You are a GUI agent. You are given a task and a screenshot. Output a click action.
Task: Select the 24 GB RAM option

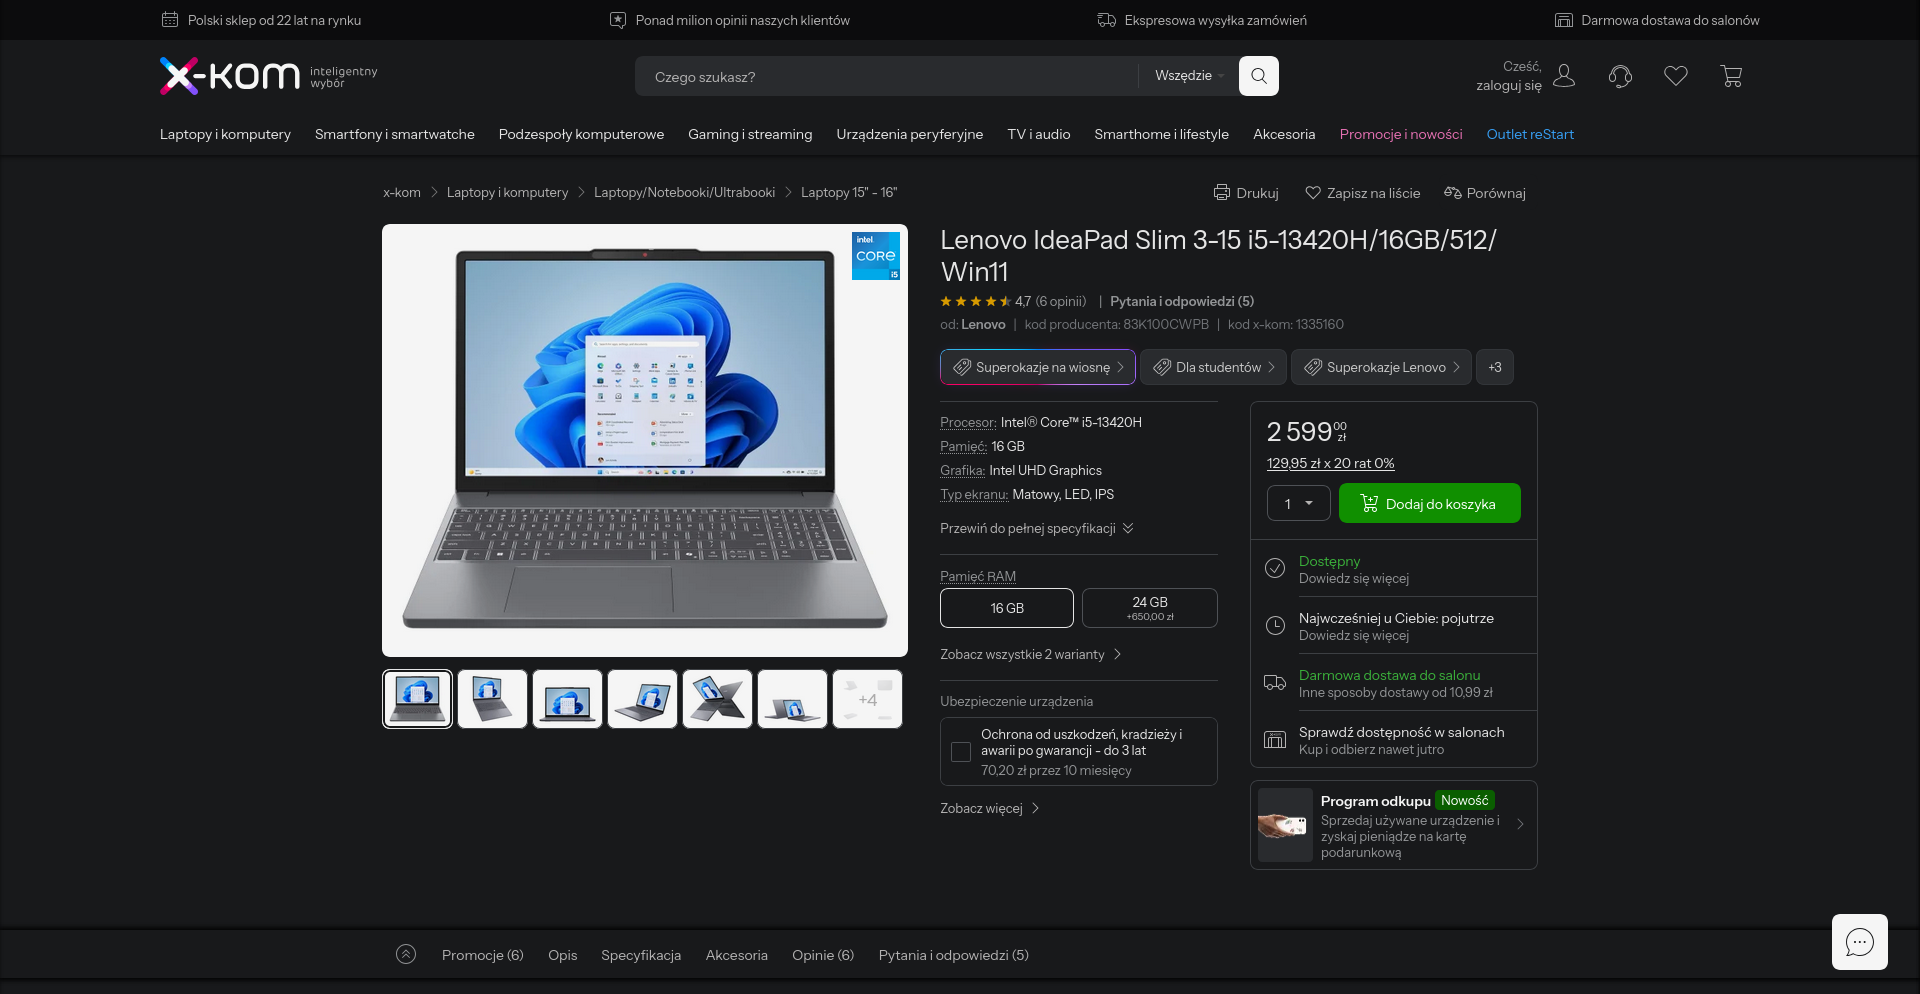[x=1150, y=608]
